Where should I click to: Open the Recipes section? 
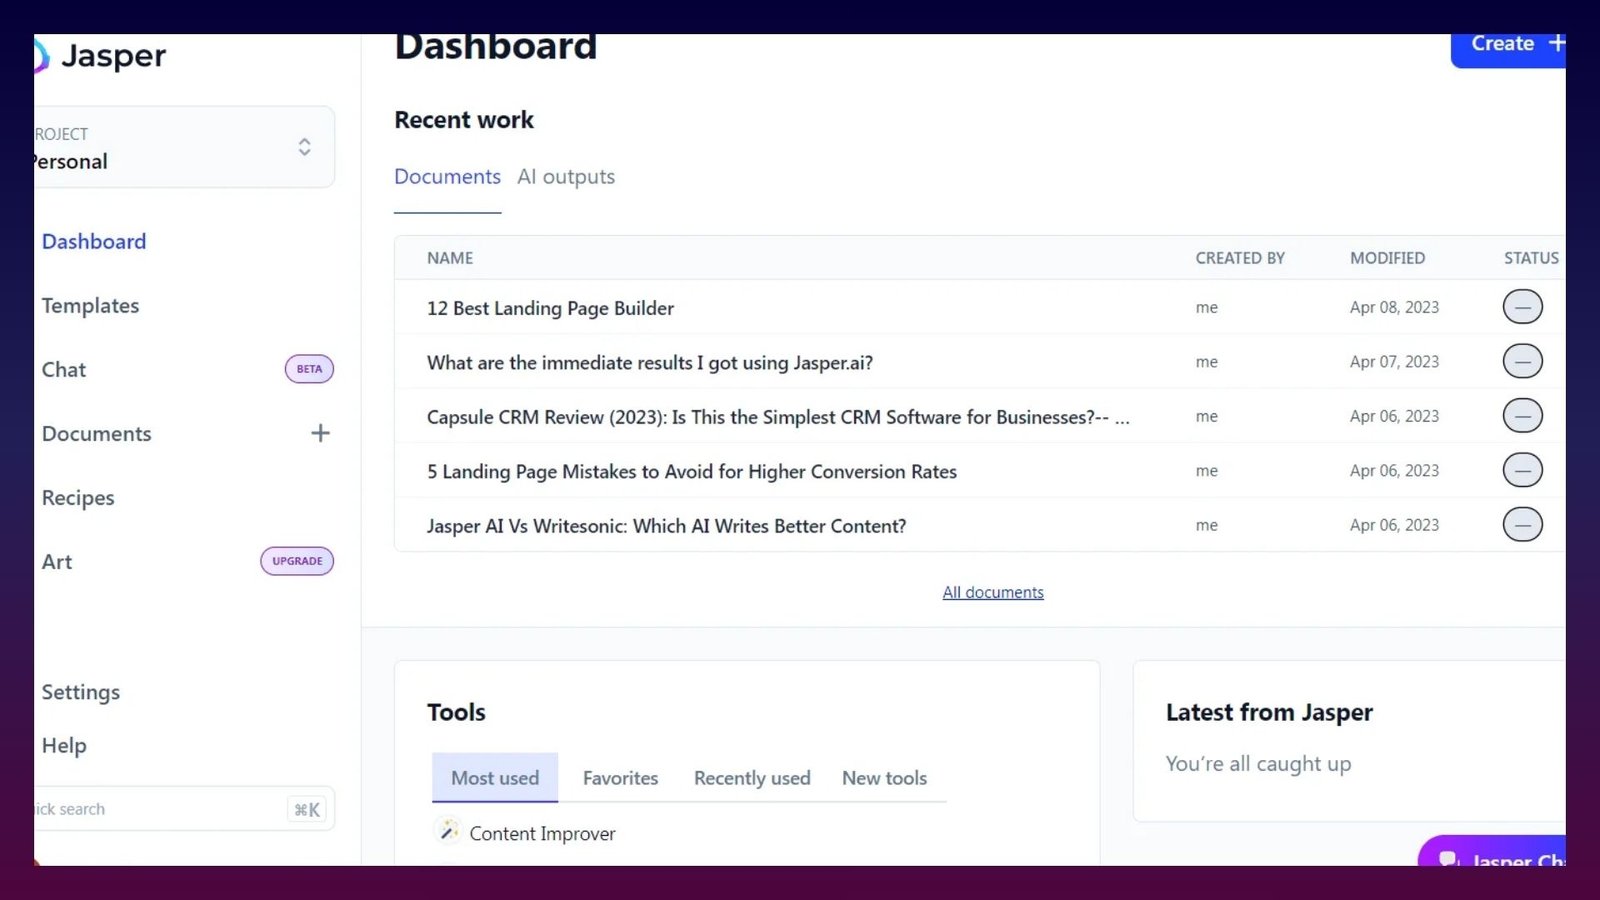77,497
